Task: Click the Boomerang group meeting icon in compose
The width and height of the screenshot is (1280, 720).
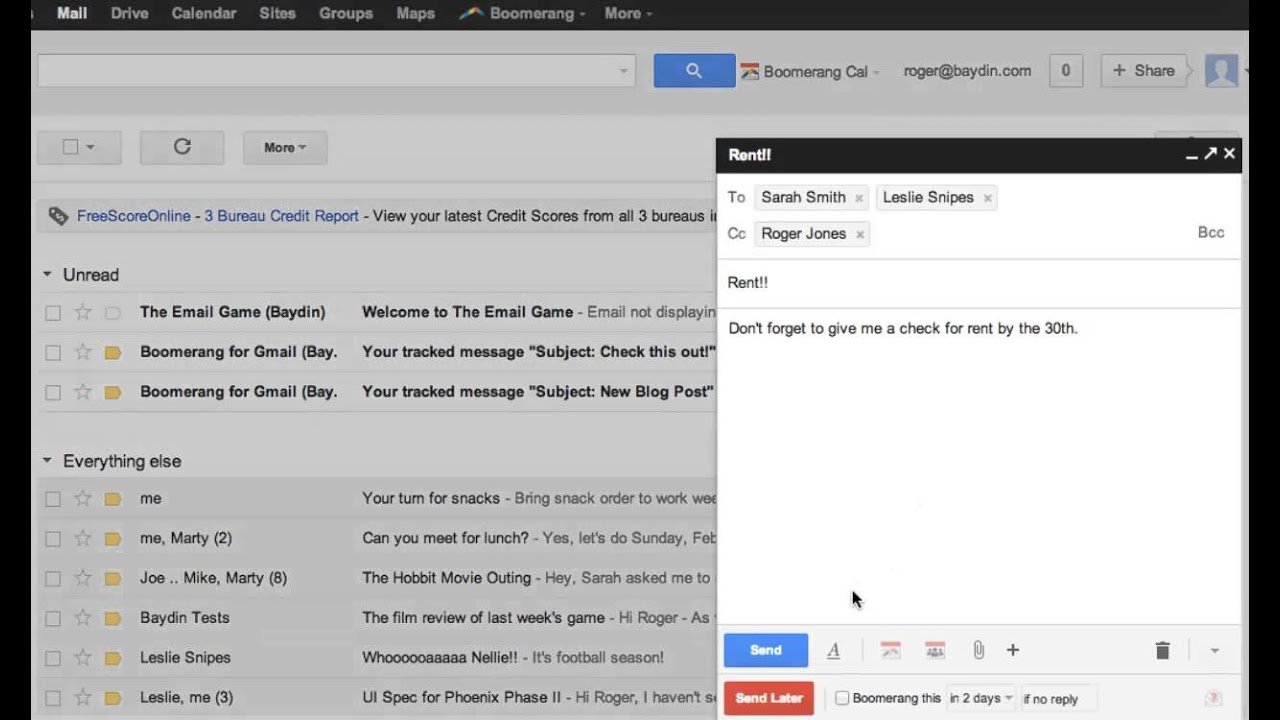Action: [x=935, y=650]
